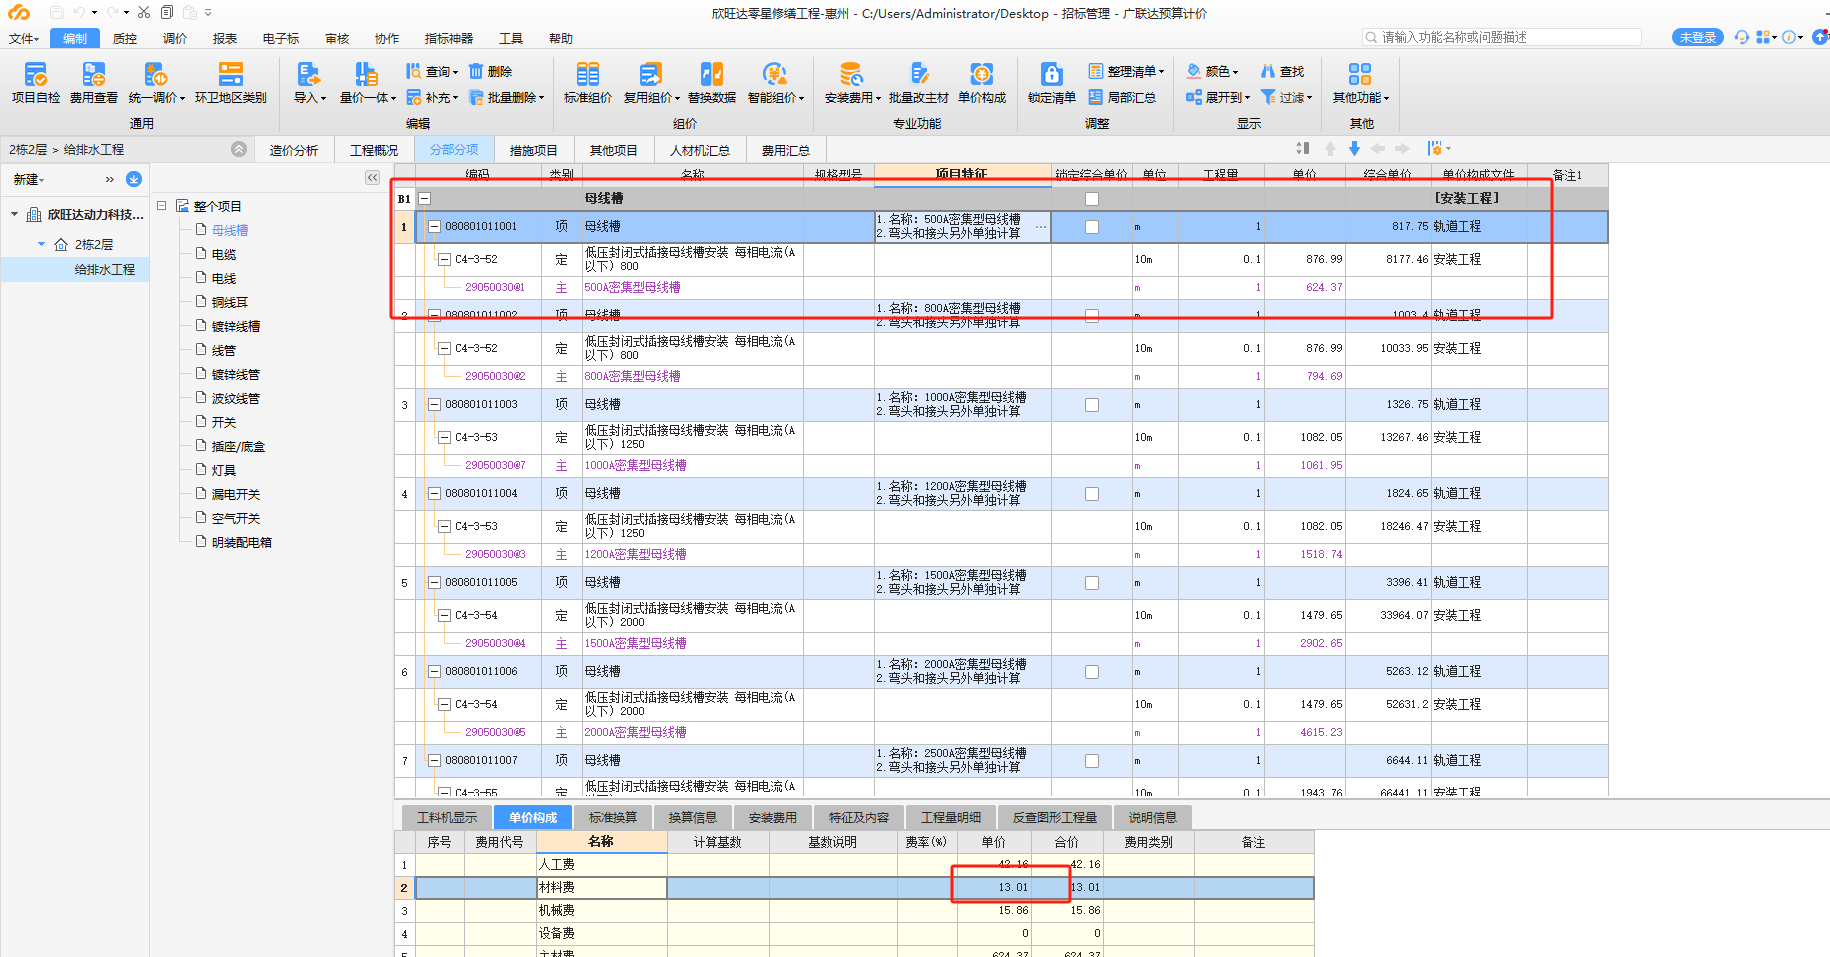The image size is (1830, 957).
Task: Open the 展开到 expand-to dropdown
Action: [x=1218, y=97]
